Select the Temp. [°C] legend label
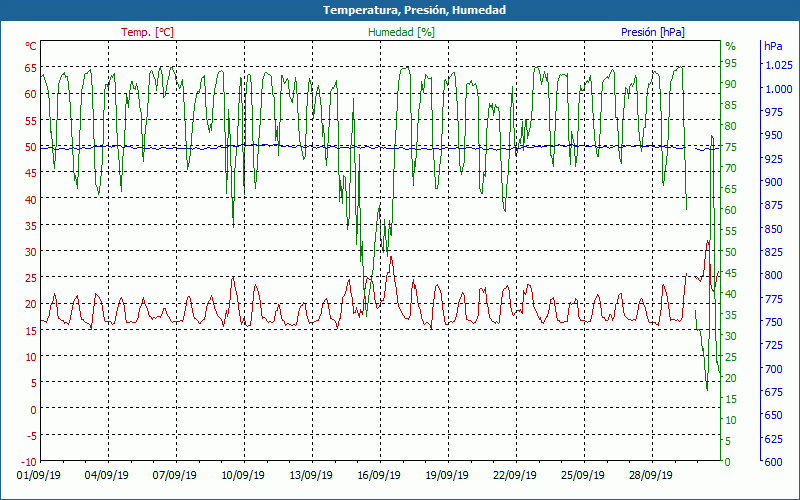 tap(147, 32)
